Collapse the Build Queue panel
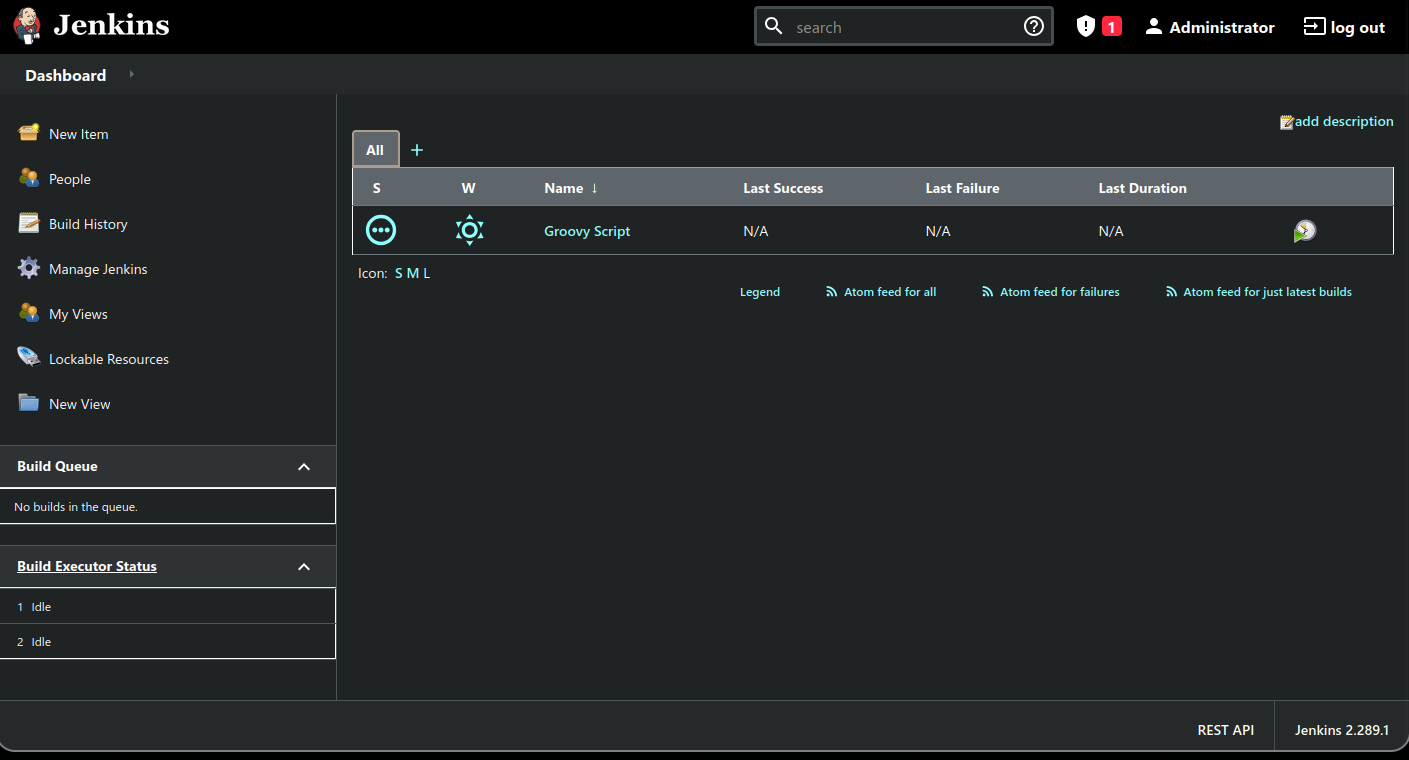Screen dimensions: 1409x760 304,467
